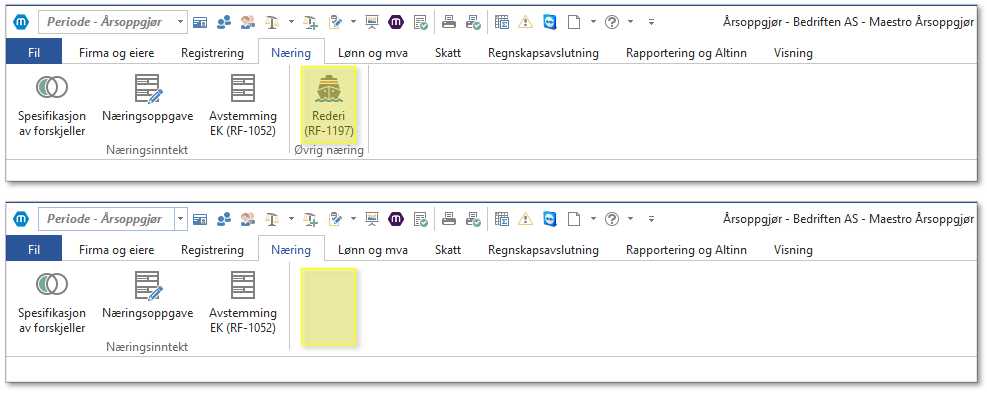Click calculation table icon in lower toolbar

502,219
